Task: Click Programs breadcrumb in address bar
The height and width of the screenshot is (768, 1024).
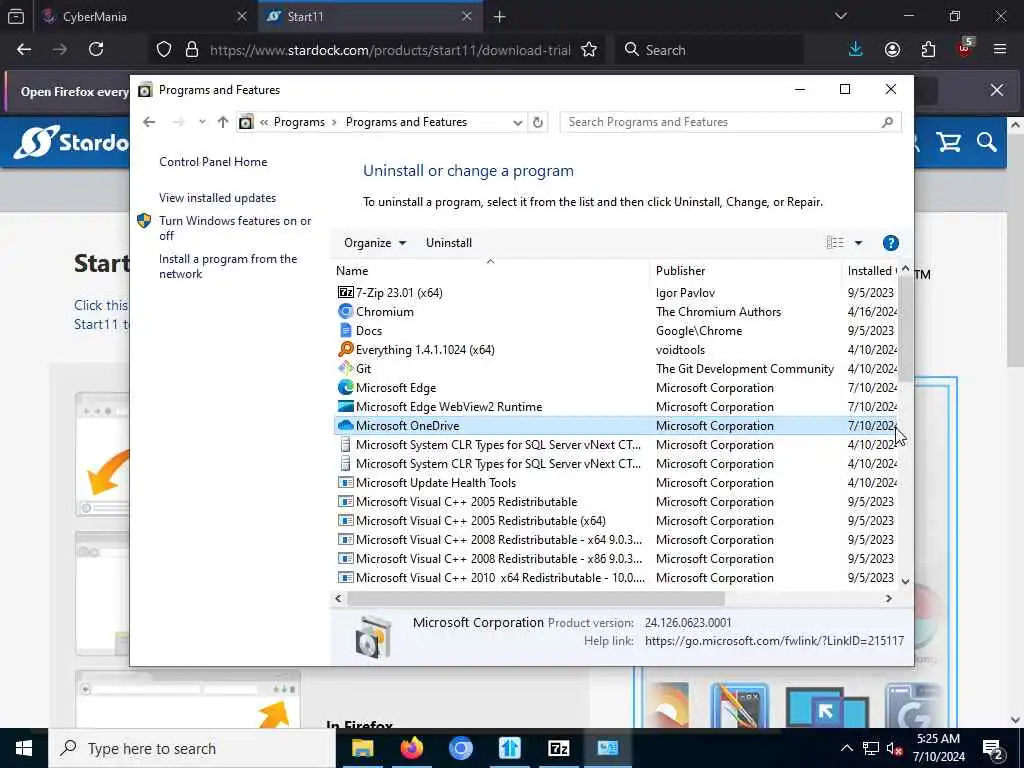Action: point(299,122)
